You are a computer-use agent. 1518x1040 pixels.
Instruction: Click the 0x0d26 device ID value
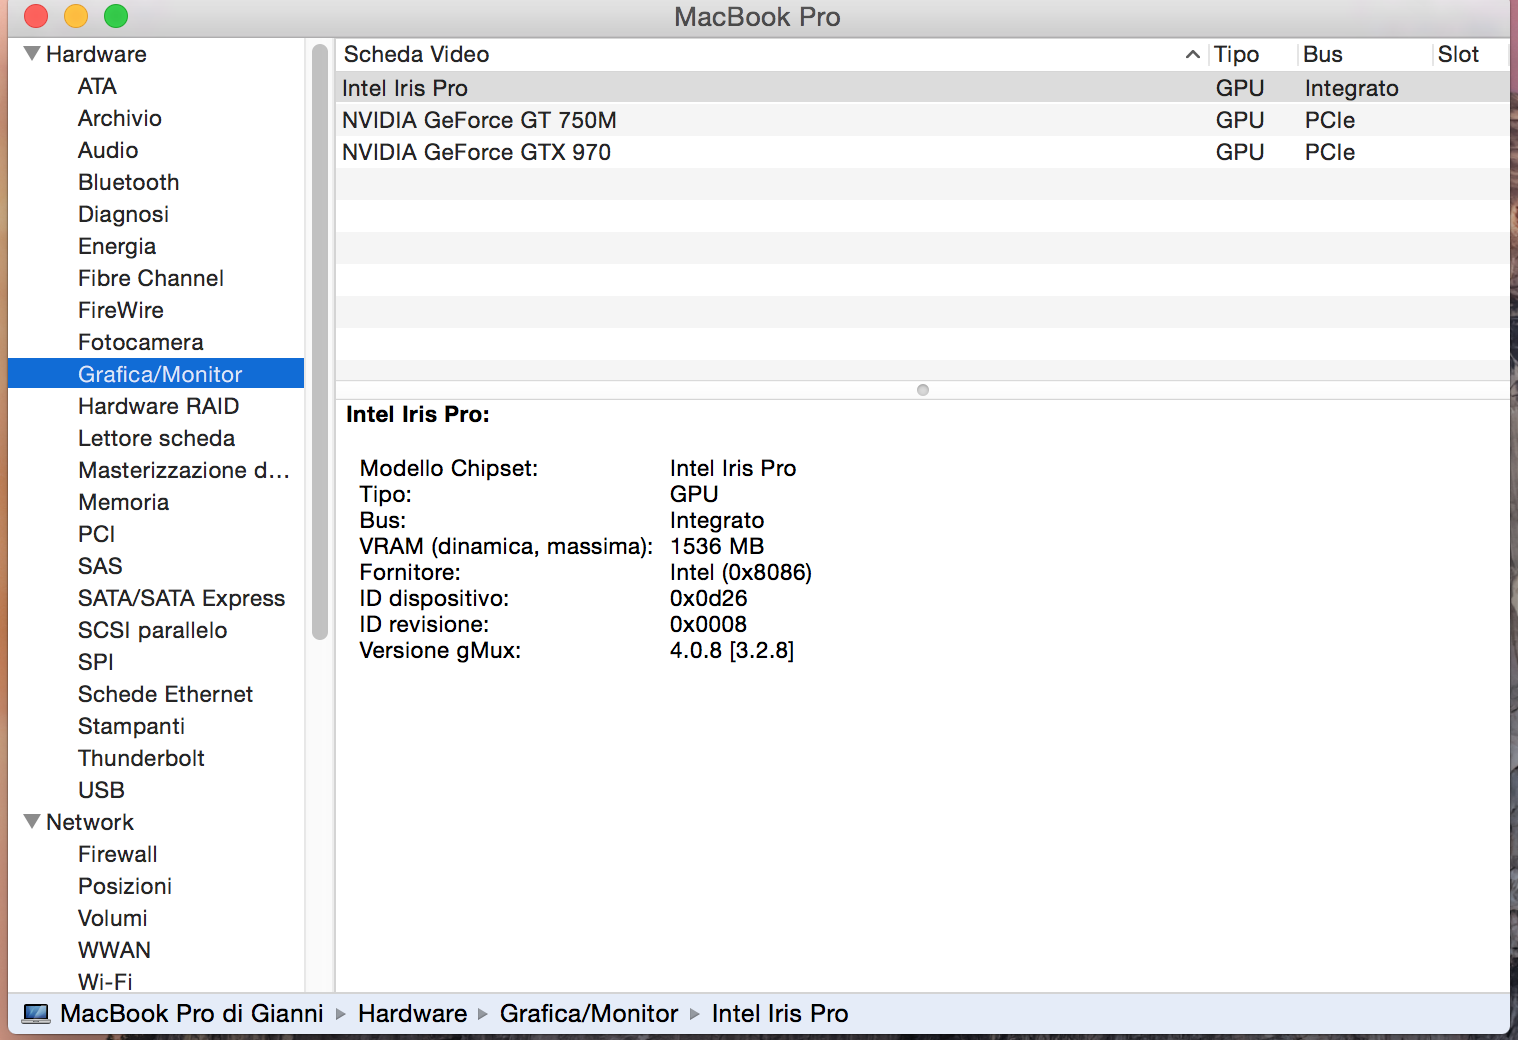tap(708, 598)
